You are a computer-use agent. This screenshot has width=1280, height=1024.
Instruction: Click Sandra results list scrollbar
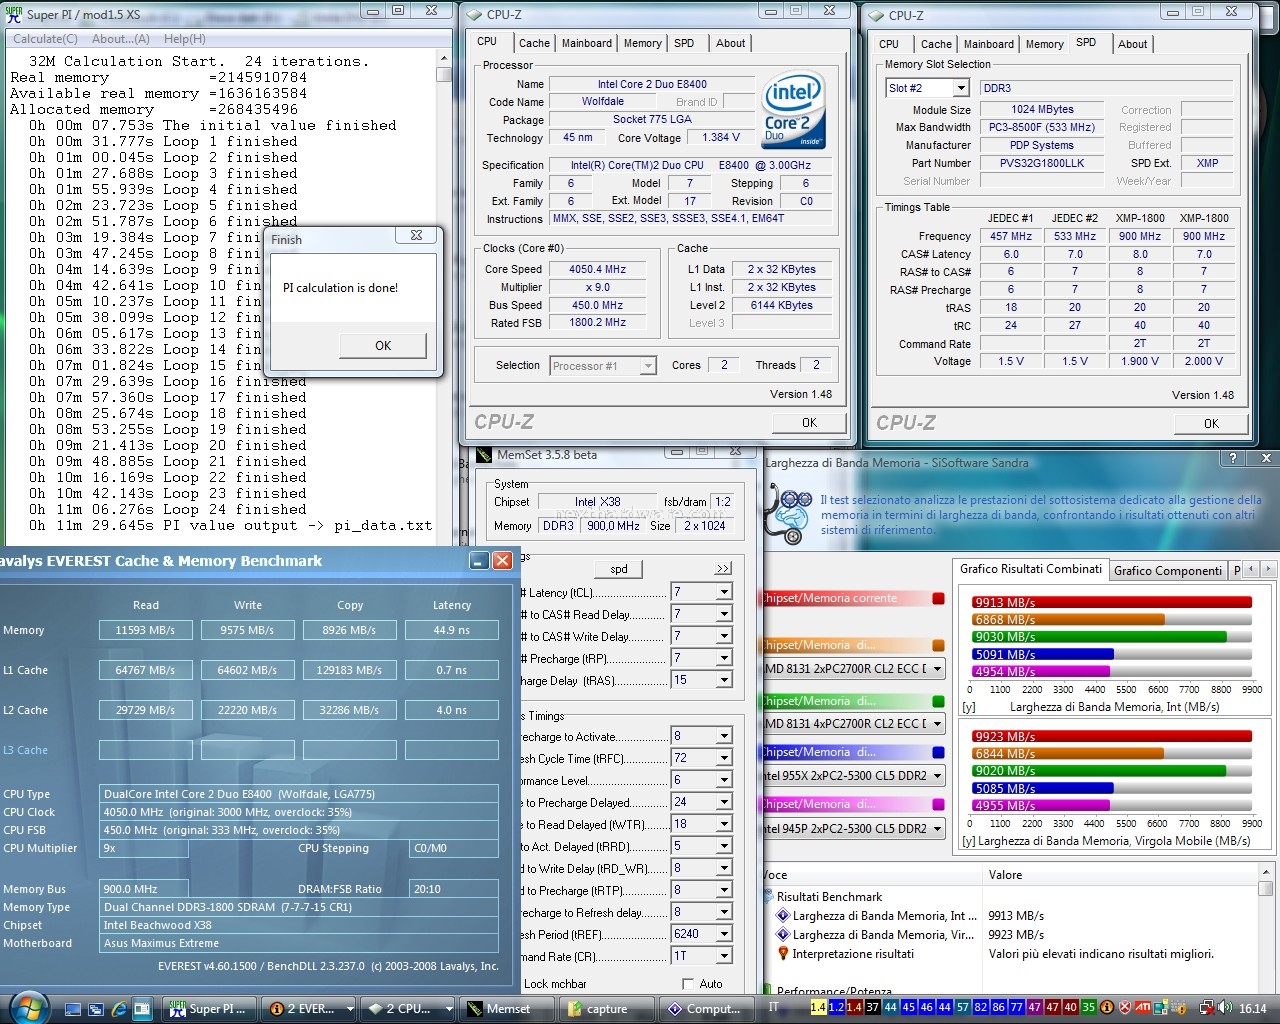click(1265, 930)
